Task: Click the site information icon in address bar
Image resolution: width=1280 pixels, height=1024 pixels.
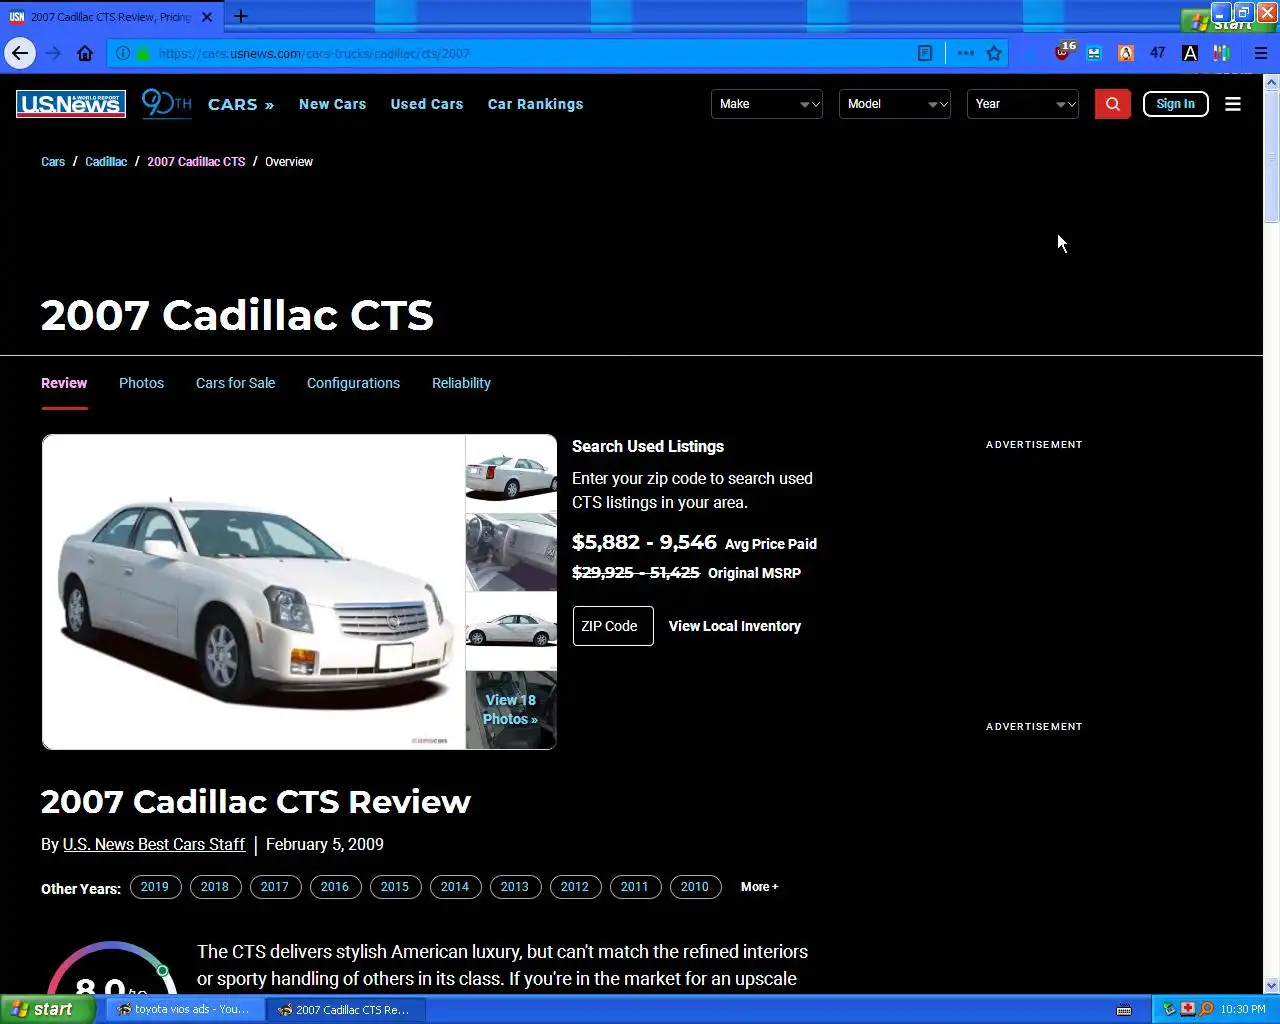Action: (x=123, y=53)
